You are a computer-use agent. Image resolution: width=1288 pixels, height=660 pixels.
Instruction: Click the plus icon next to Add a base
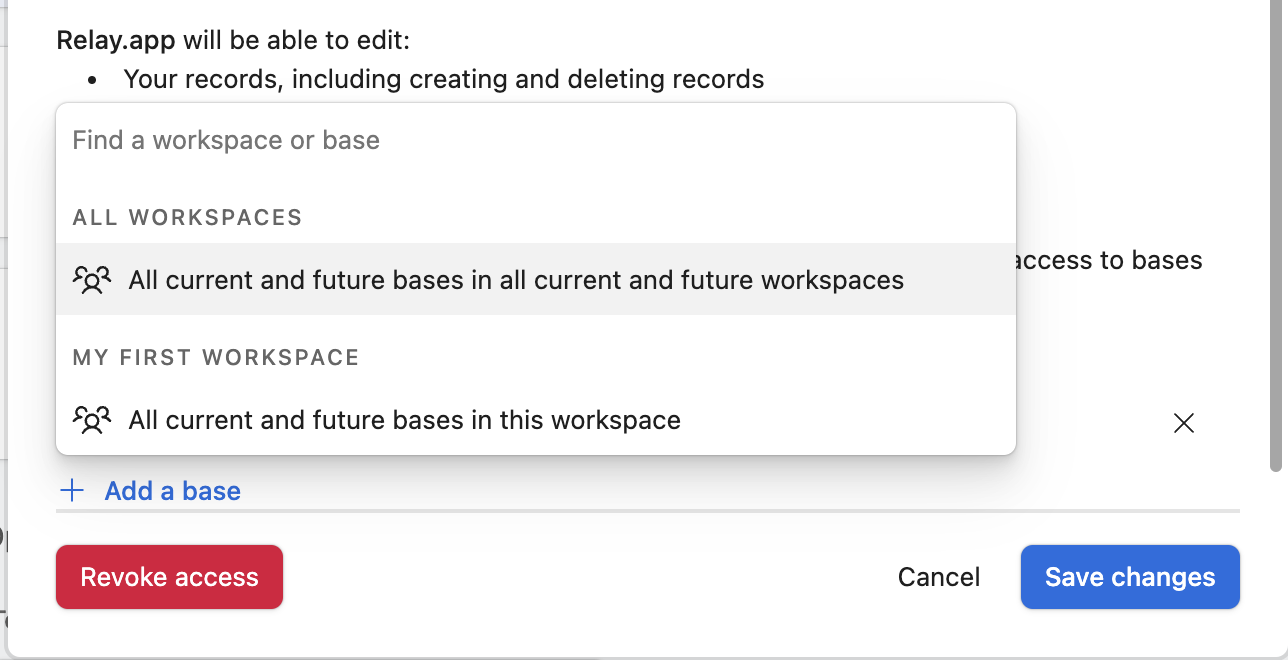tap(71, 490)
